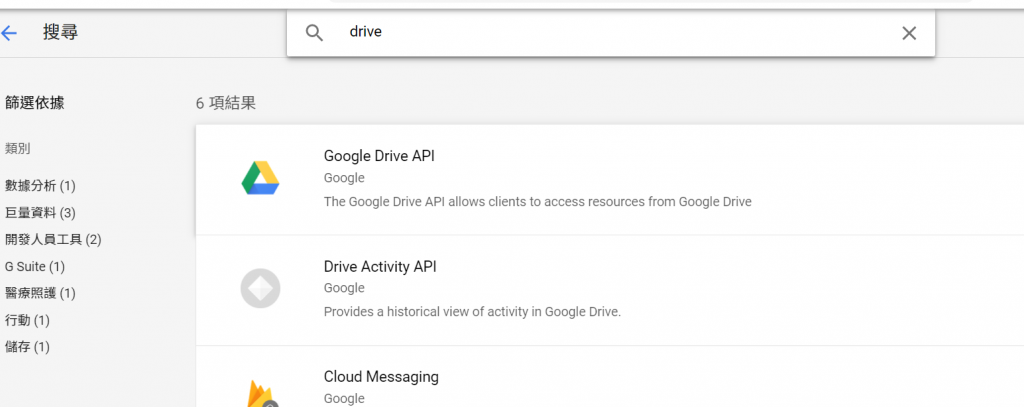
Task: Click 'Google' under Cloud Messaging
Action: (x=344, y=399)
